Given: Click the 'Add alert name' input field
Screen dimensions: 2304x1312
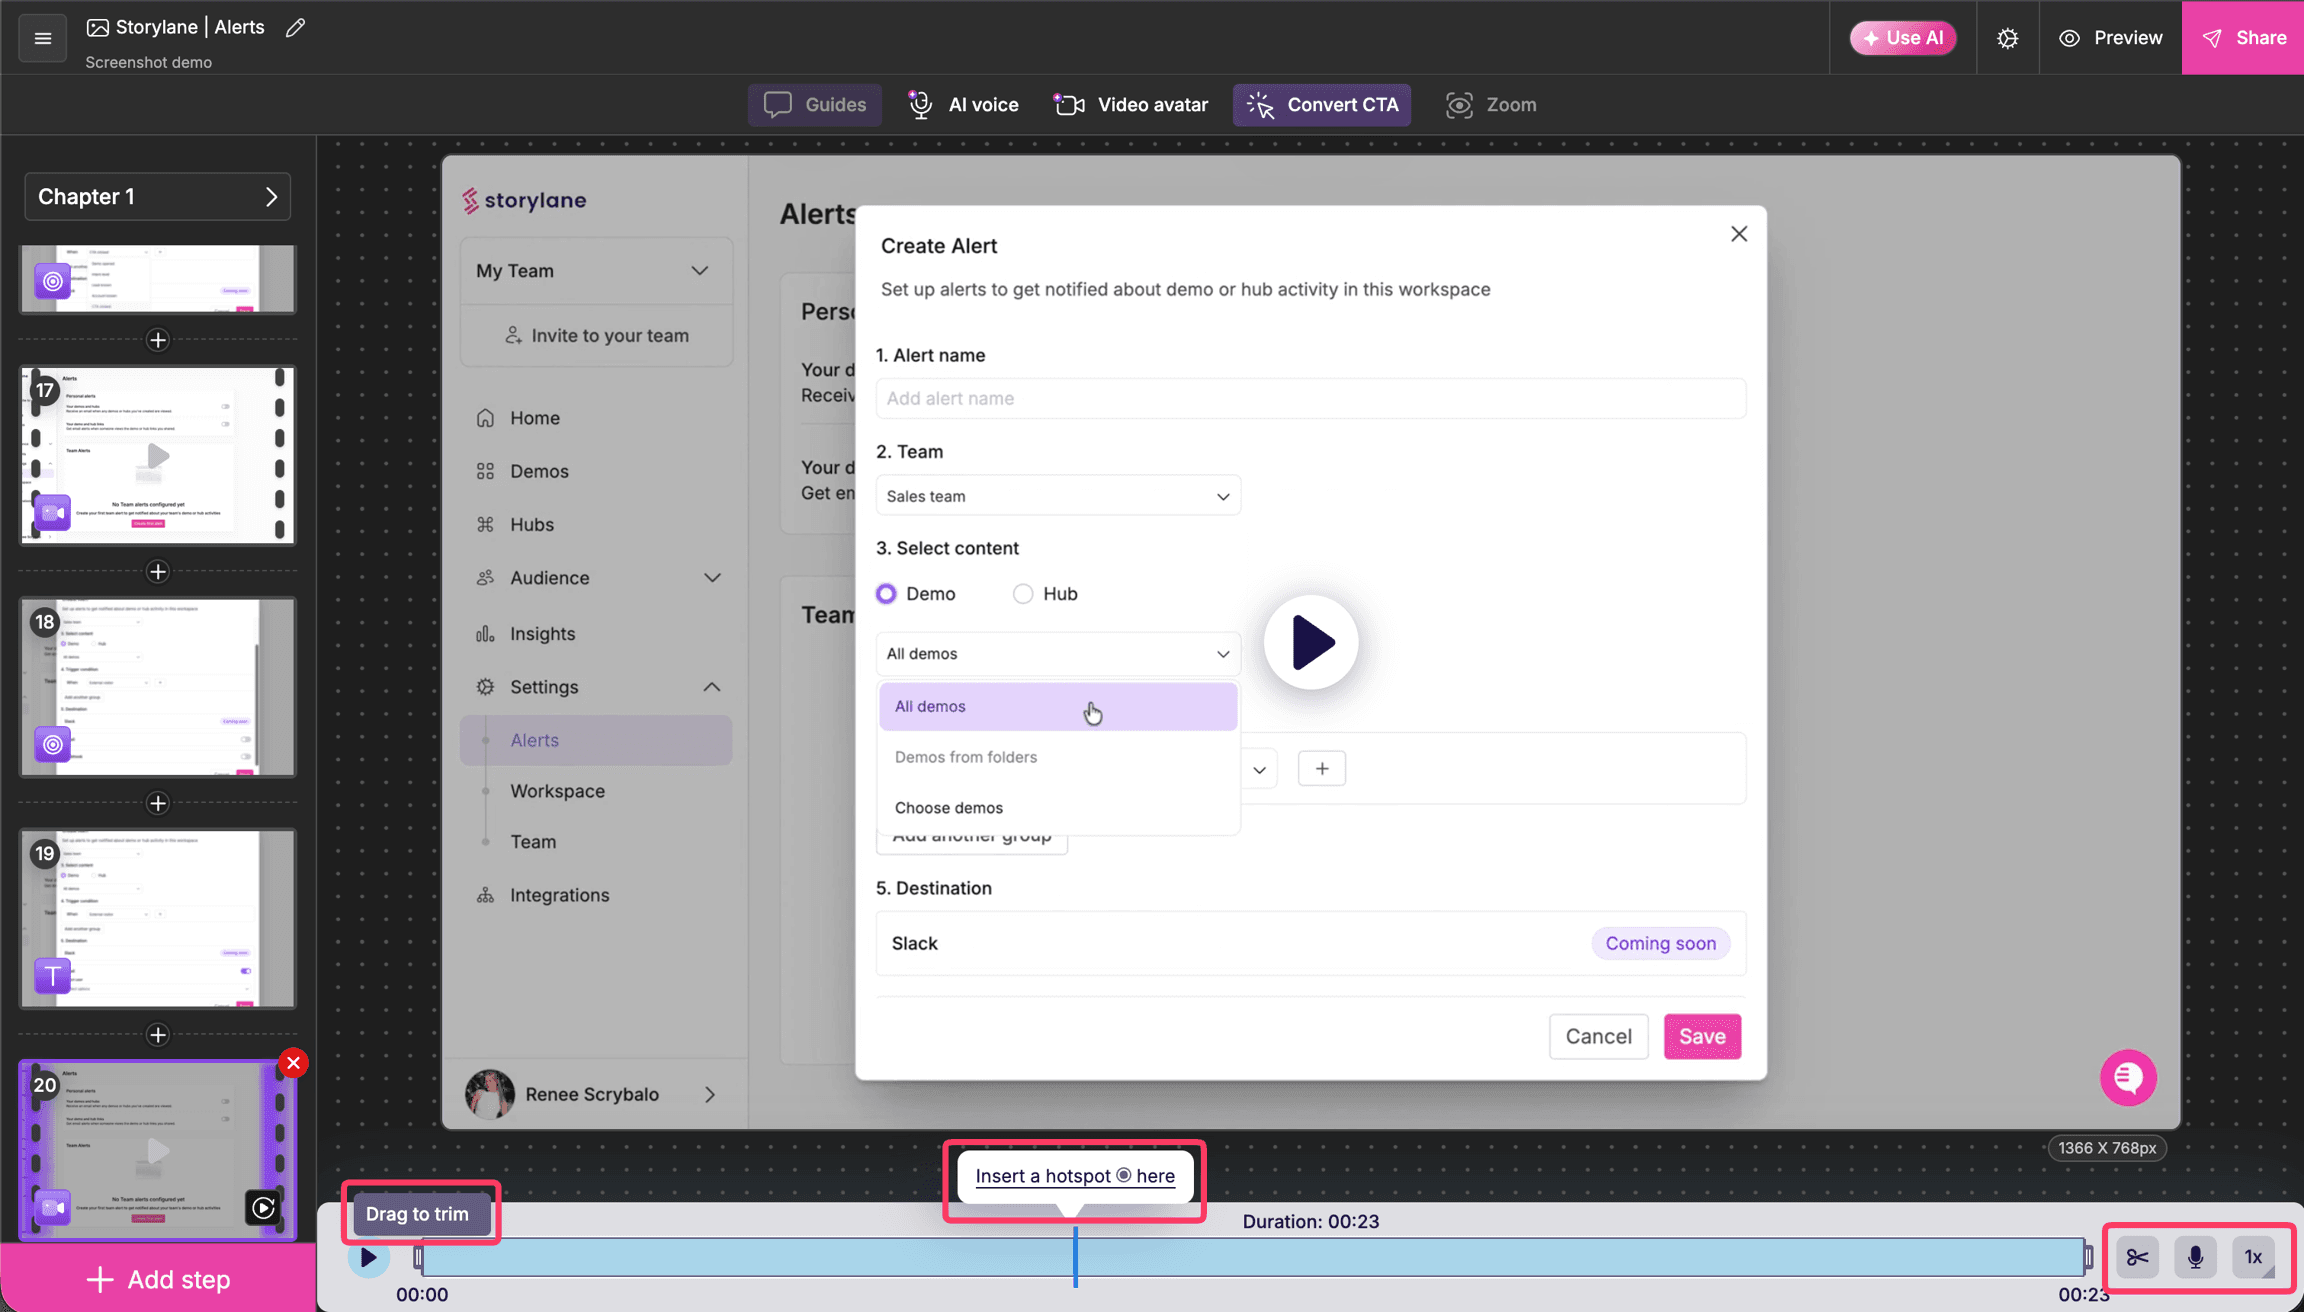Looking at the screenshot, I should (1310, 398).
